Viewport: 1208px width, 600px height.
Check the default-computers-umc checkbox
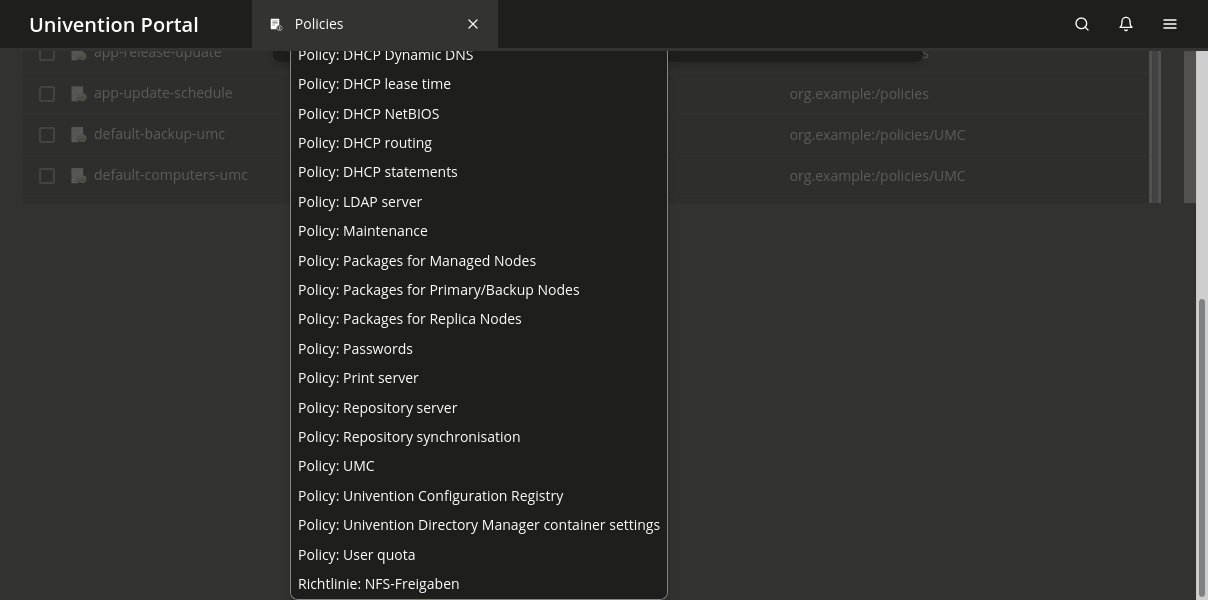47,176
